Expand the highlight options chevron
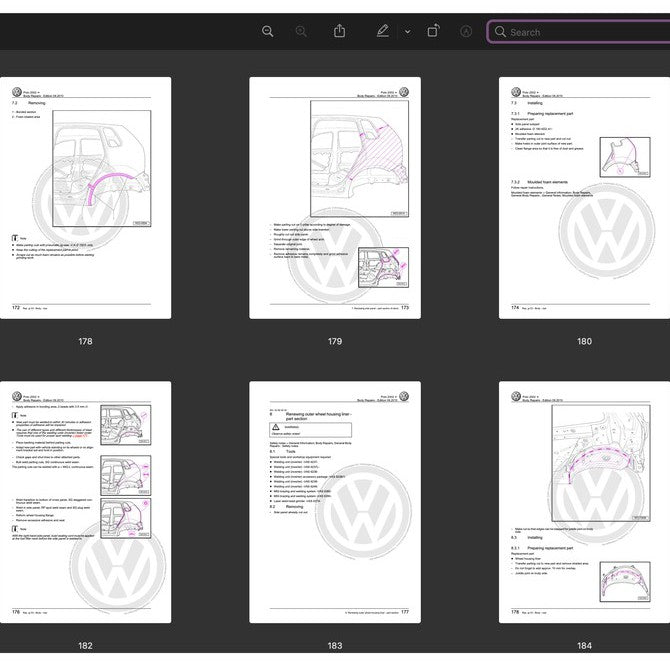670x670 pixels. (407, 32)
